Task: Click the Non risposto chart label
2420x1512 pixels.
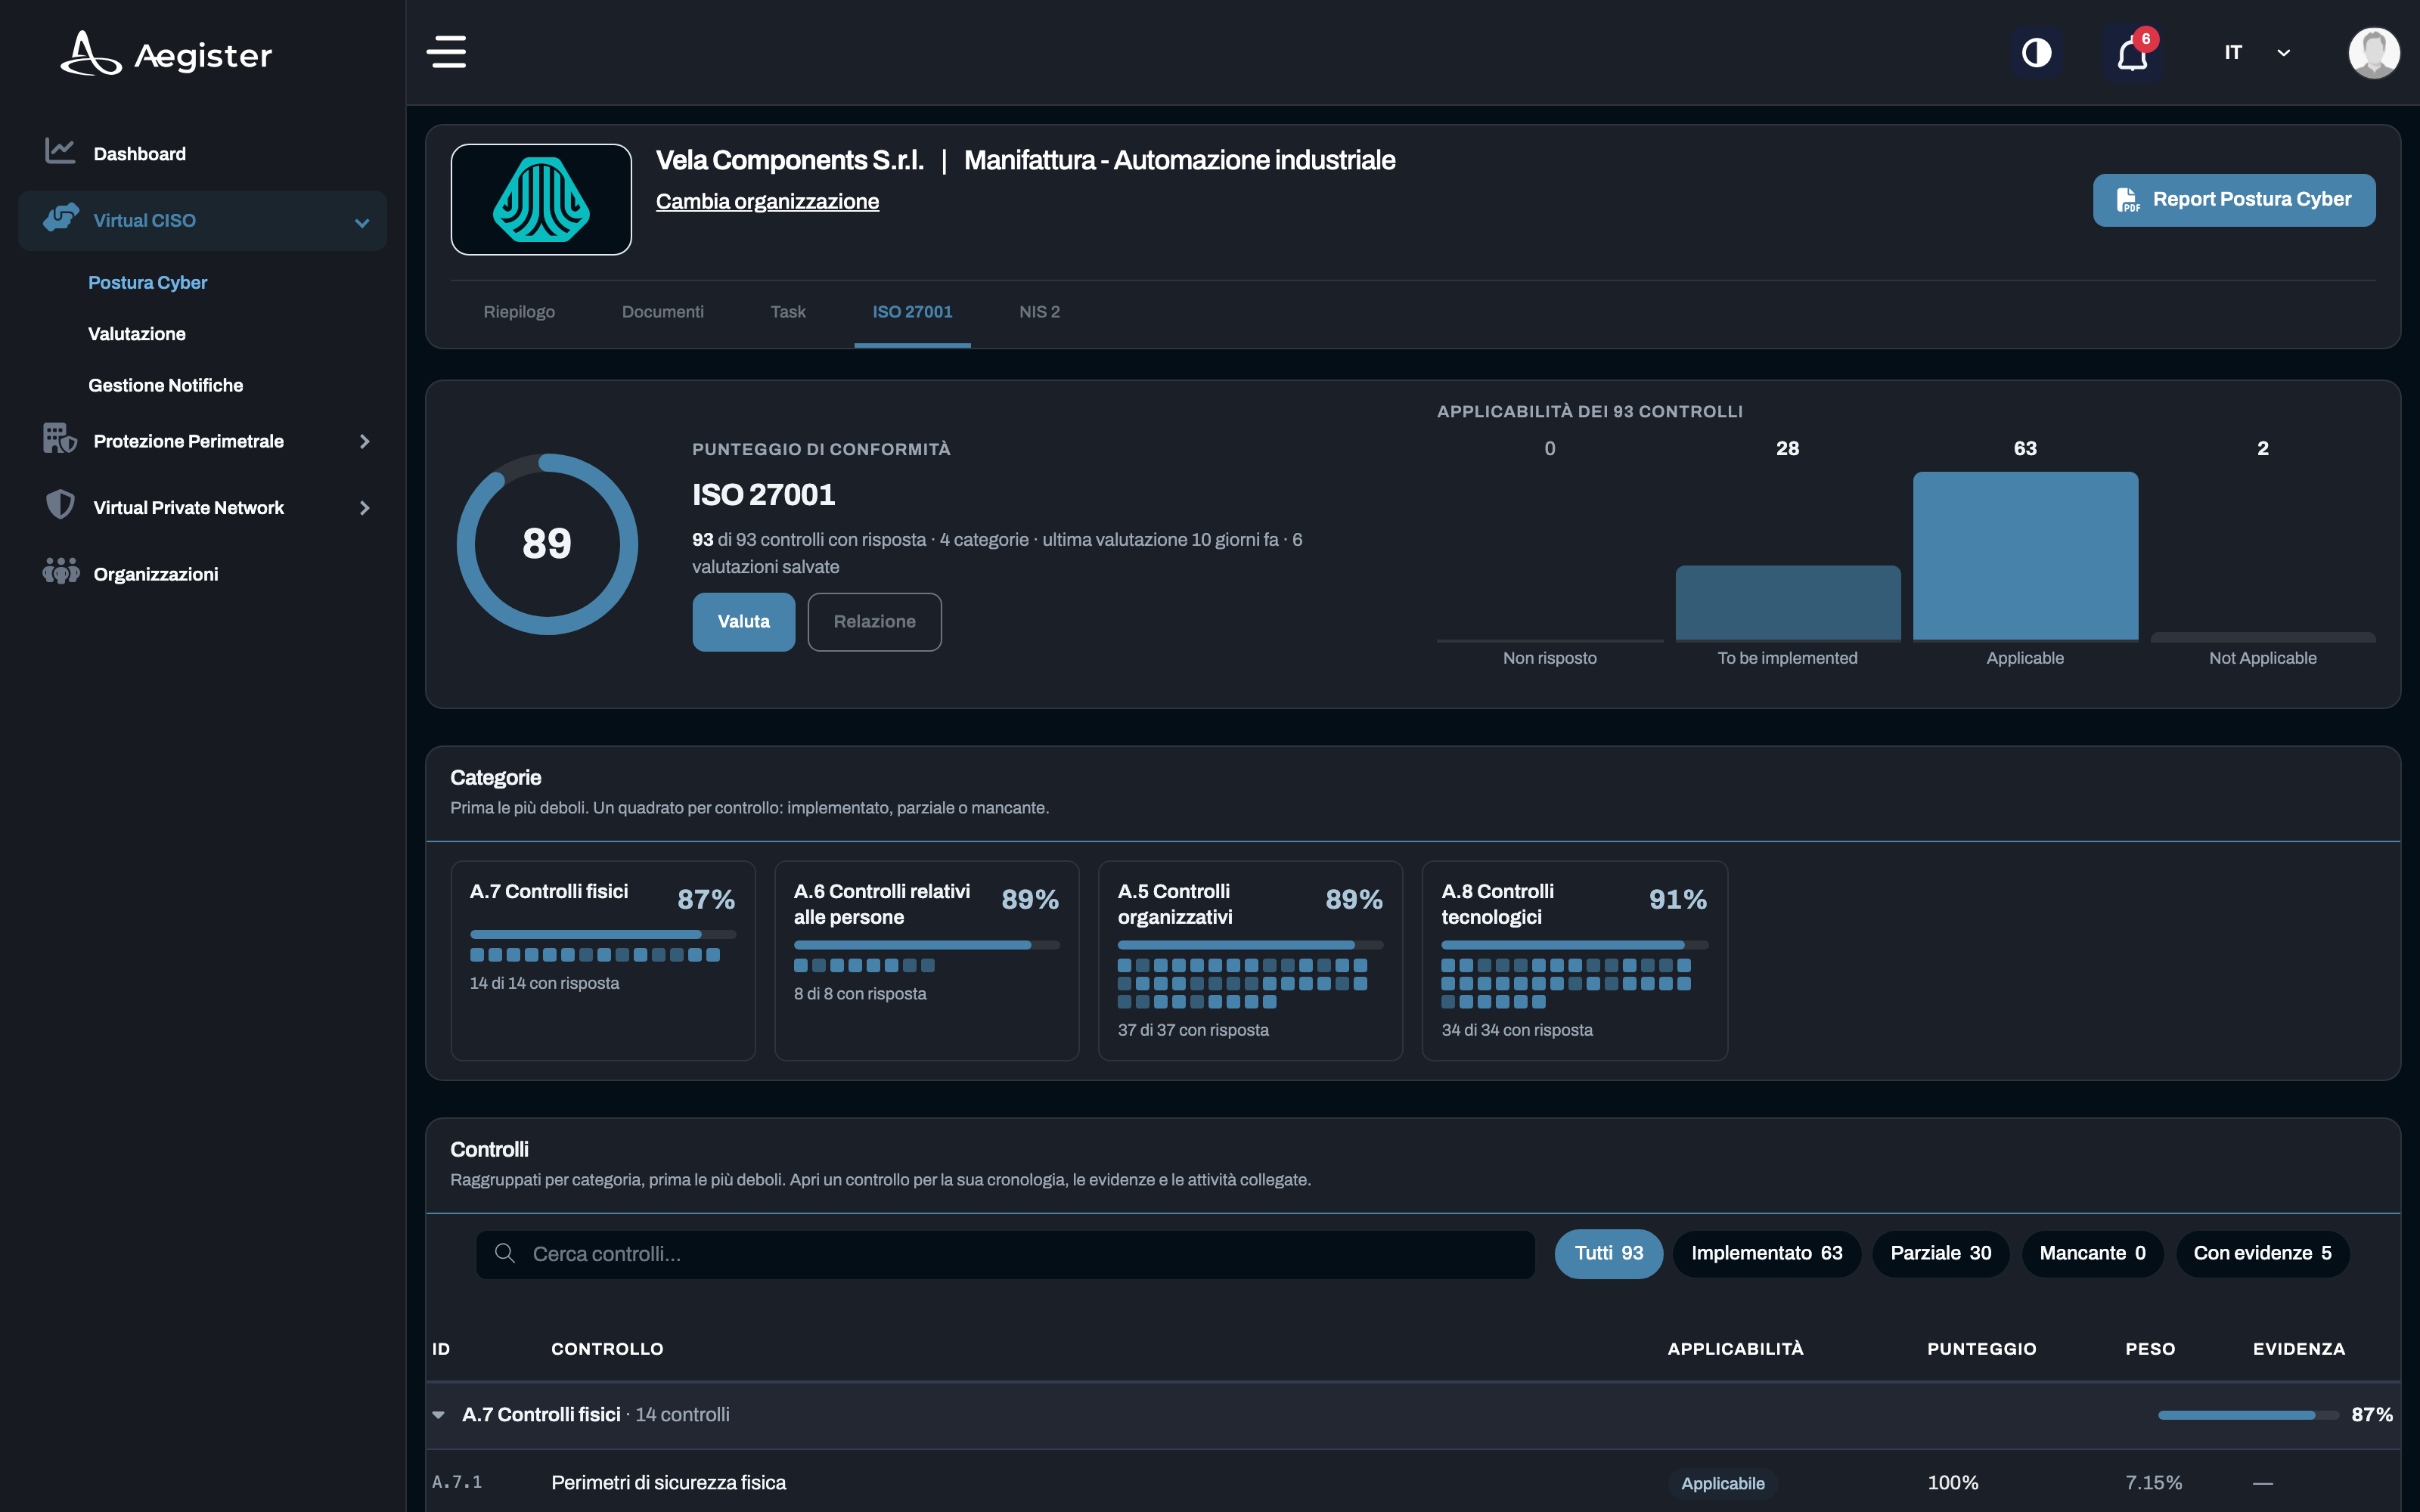Action: (1549, 658)
